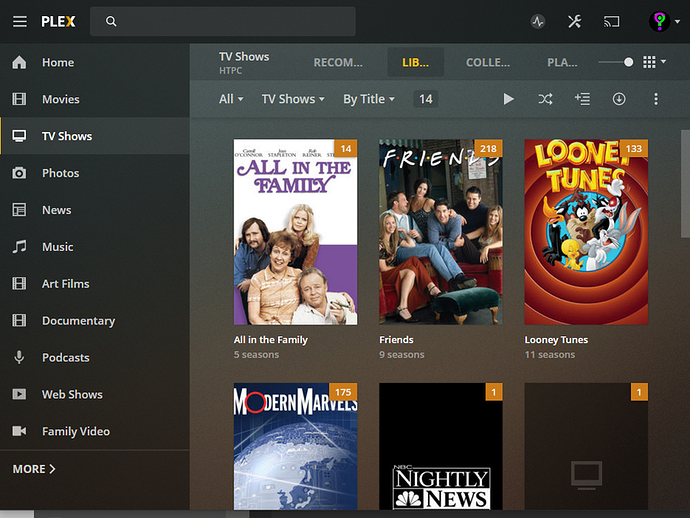Click TV Shows HTPC header title
The height and width of the screenshot is (518, 690).
(244, 62)
